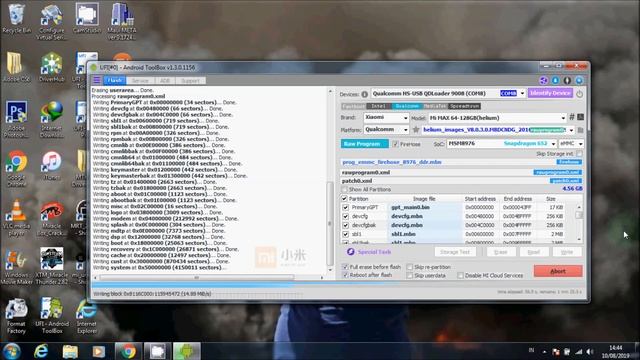Click the folder browse icon after firmware path
The height and width of the screenshot is (360, 640).
[580, 130]
